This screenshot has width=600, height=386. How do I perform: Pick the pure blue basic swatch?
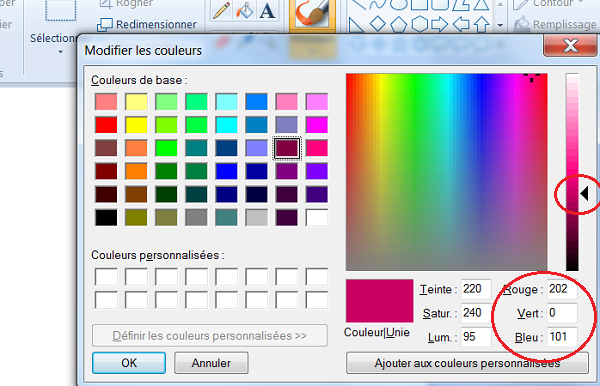[x=227, y=171]
